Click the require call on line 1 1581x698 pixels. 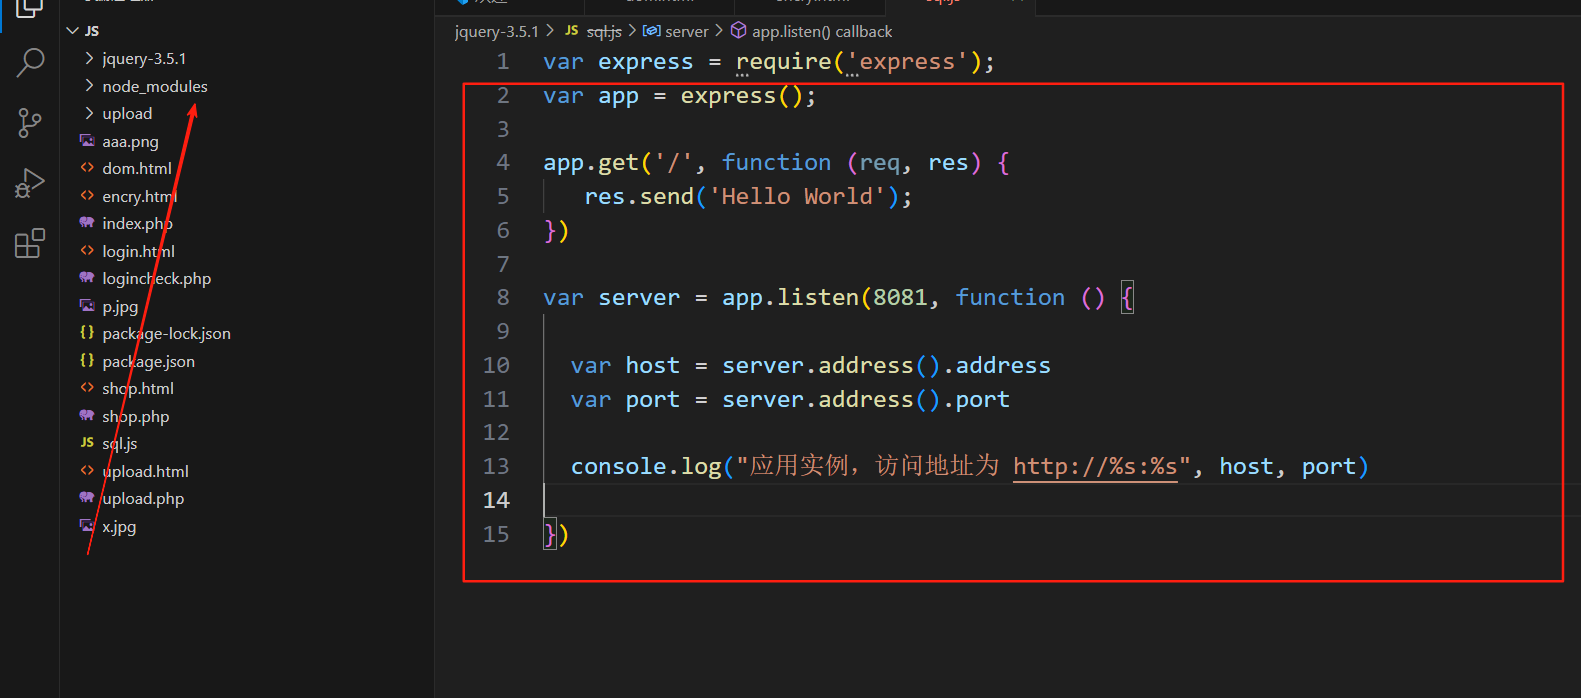click(x=783, y=62)
